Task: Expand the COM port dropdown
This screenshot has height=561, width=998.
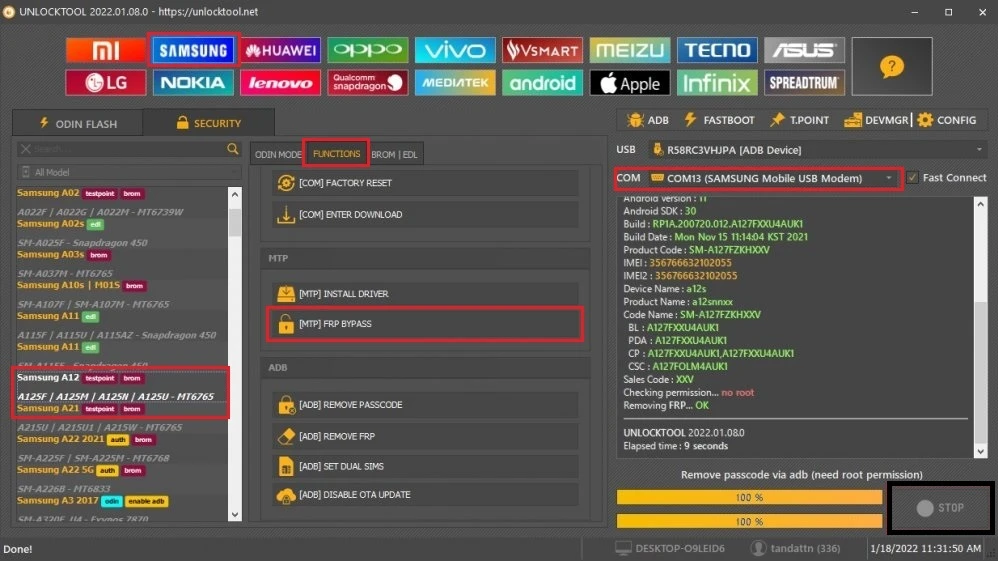Action: pos(889,178)
